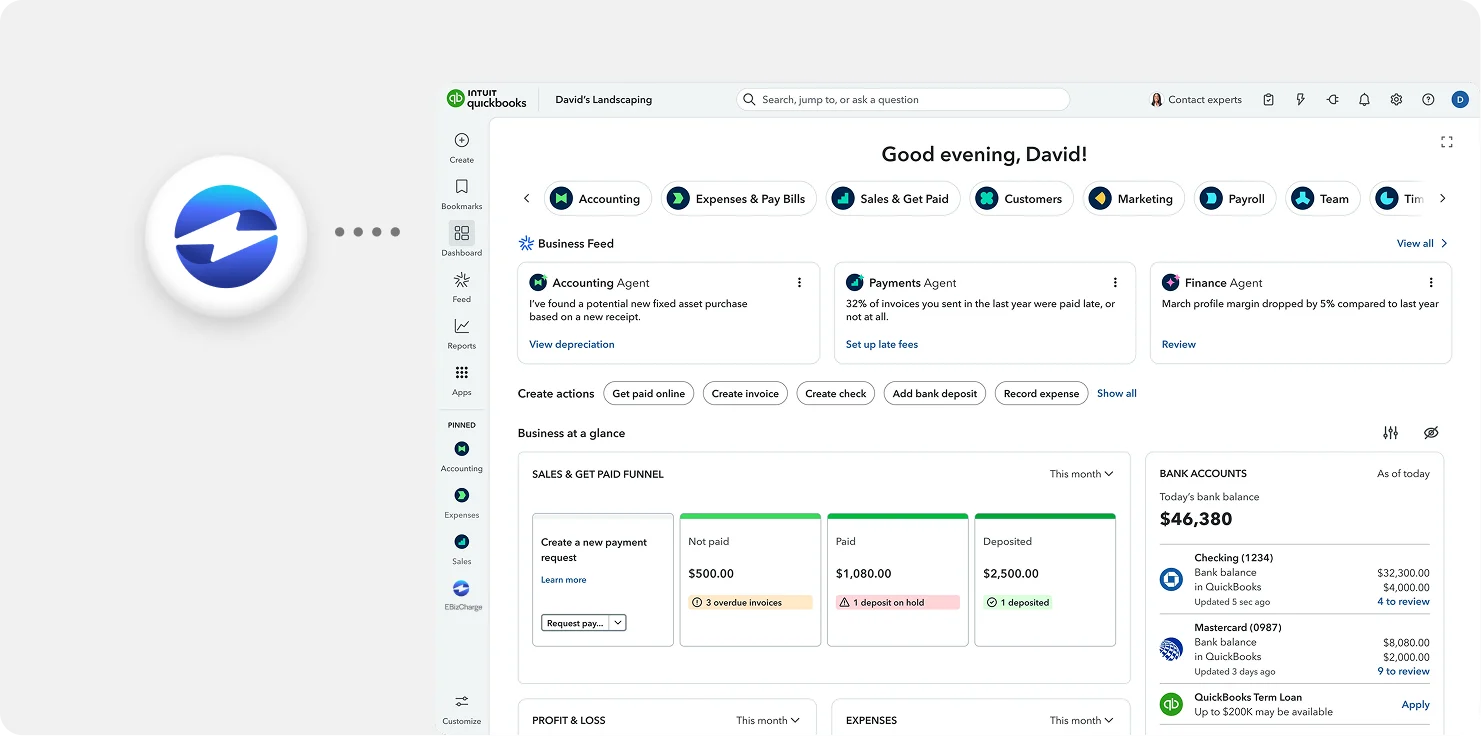Select the Customers category pill
1481x736 pixels.
[x=1022, y=199]
